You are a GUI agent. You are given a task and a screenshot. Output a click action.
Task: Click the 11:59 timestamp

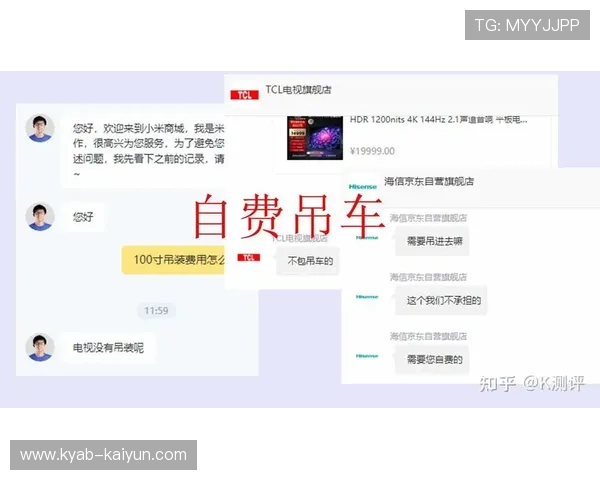(156, 310)
